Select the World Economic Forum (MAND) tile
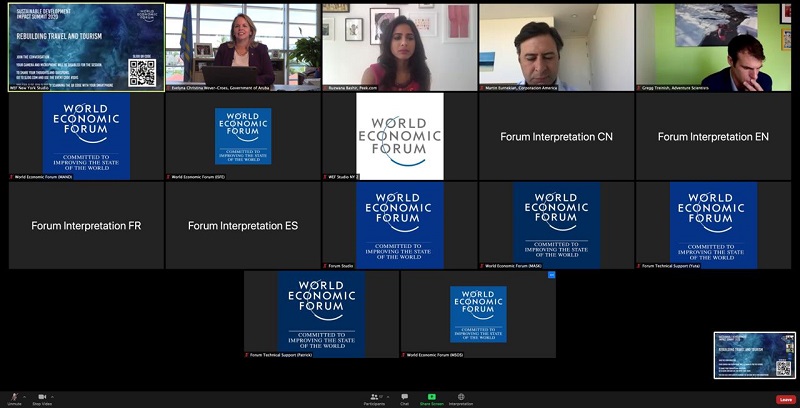The width and height of the screenshot is (800, 408). point(86,136)
